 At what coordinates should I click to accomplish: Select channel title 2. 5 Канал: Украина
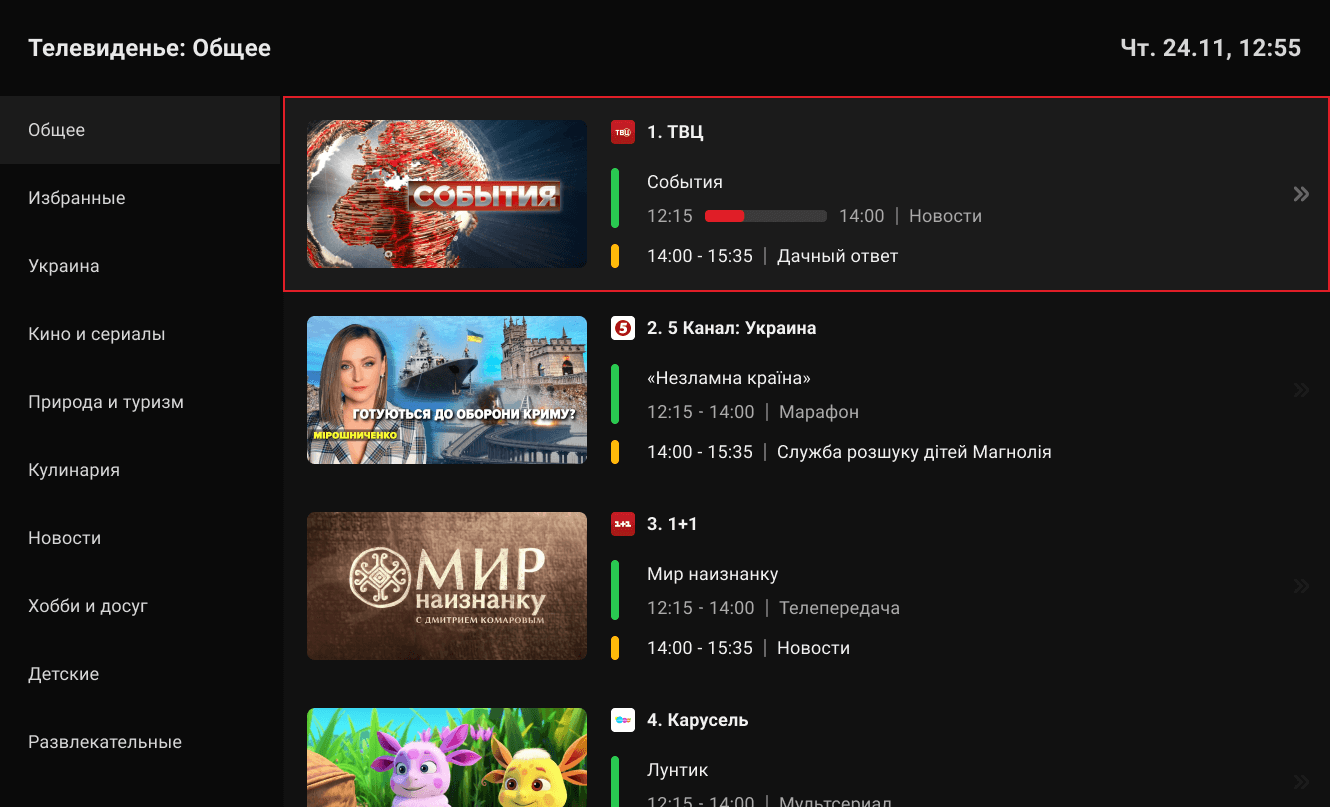pos(732,328)
